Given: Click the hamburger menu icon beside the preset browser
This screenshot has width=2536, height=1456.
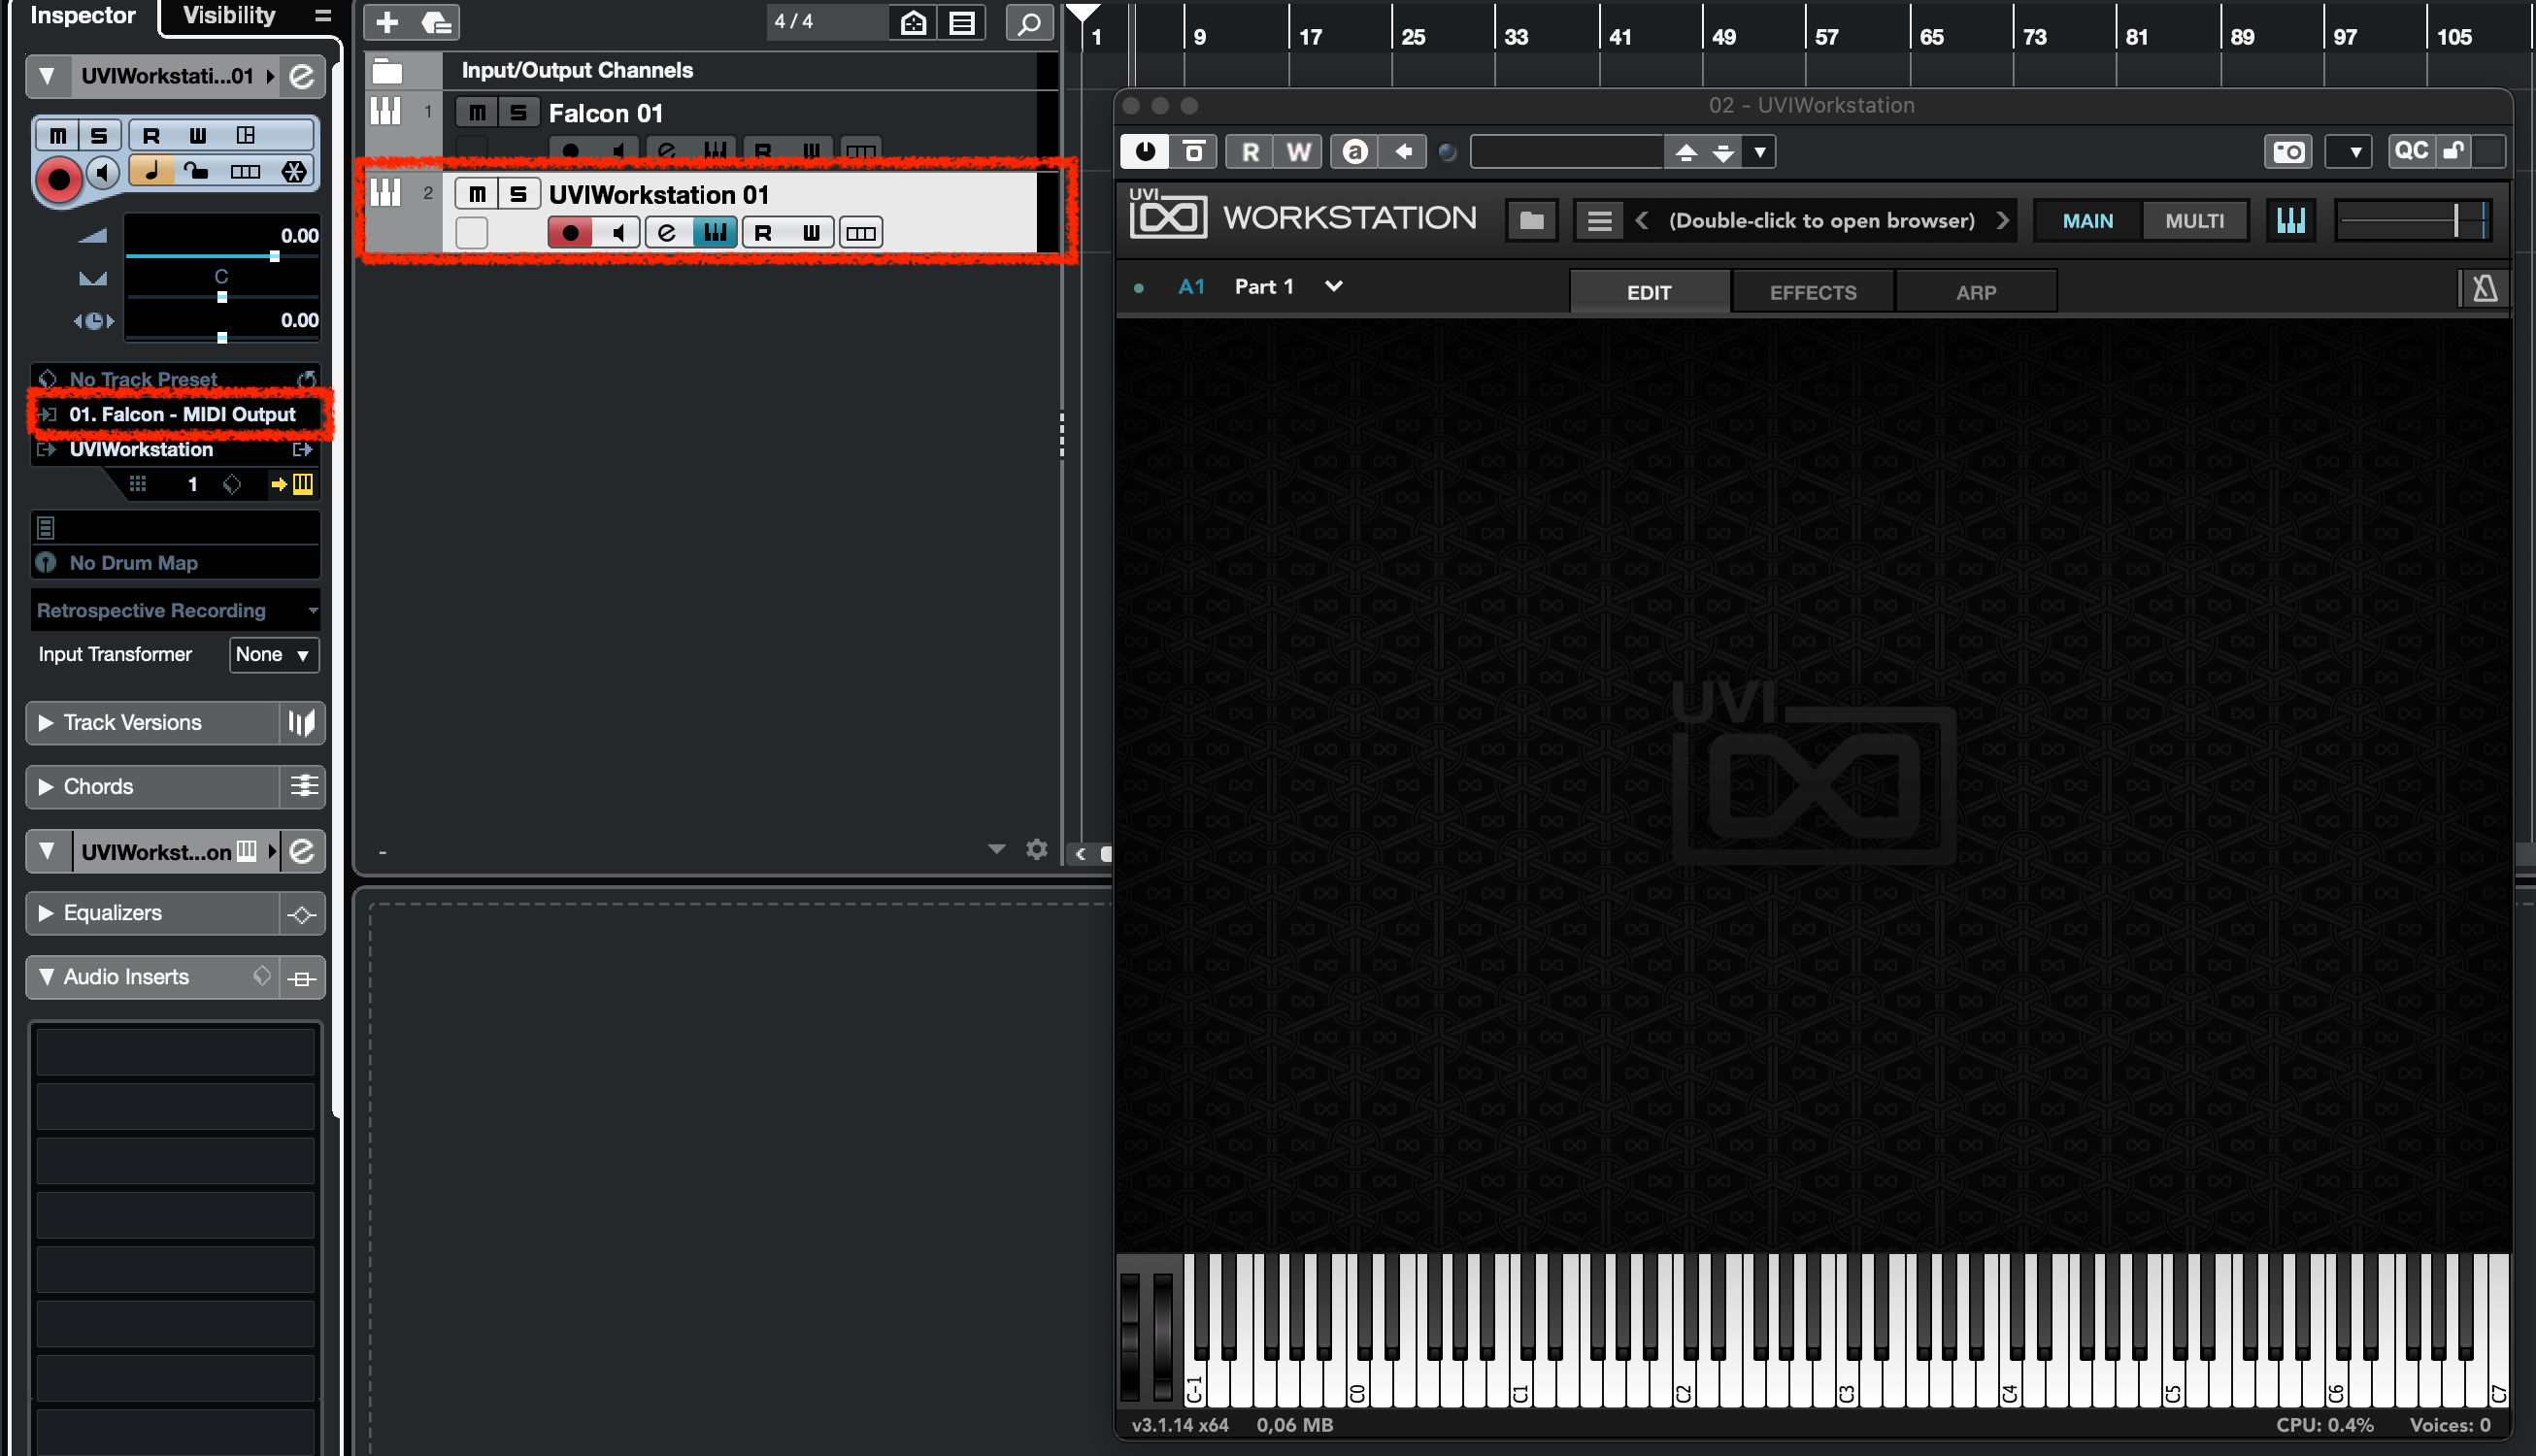Looking at the screenshot, I should coord(1598,220).
